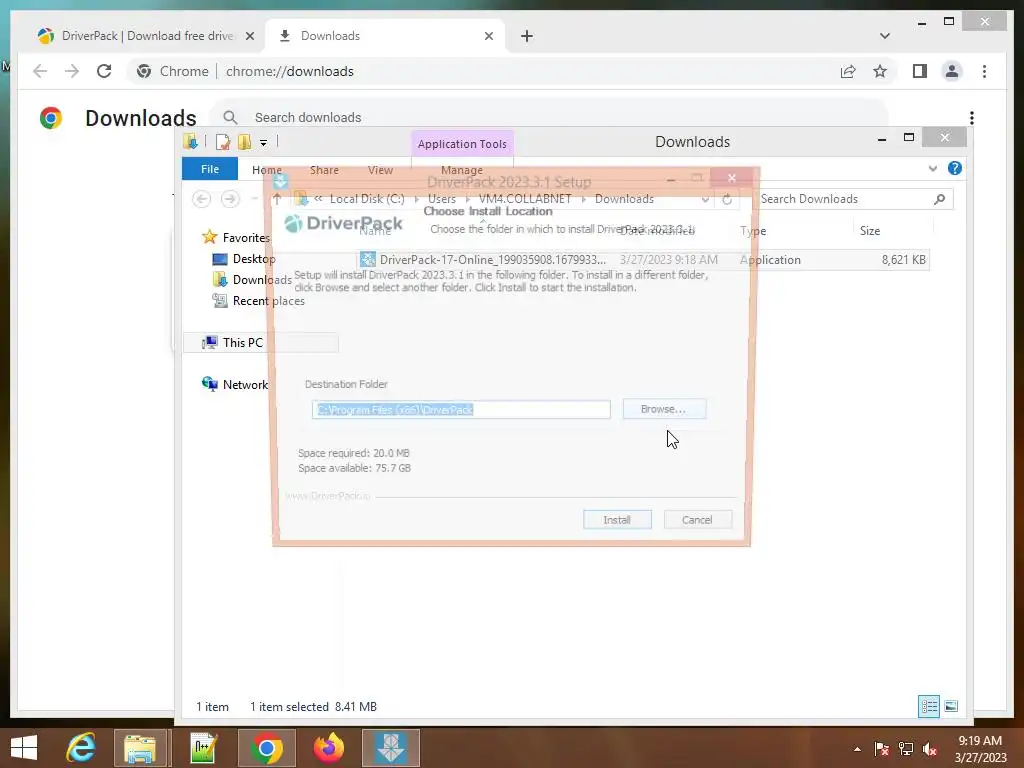The image size is (1024, 768).
Task: Sort by Type column header
Action: click(753, 231)
